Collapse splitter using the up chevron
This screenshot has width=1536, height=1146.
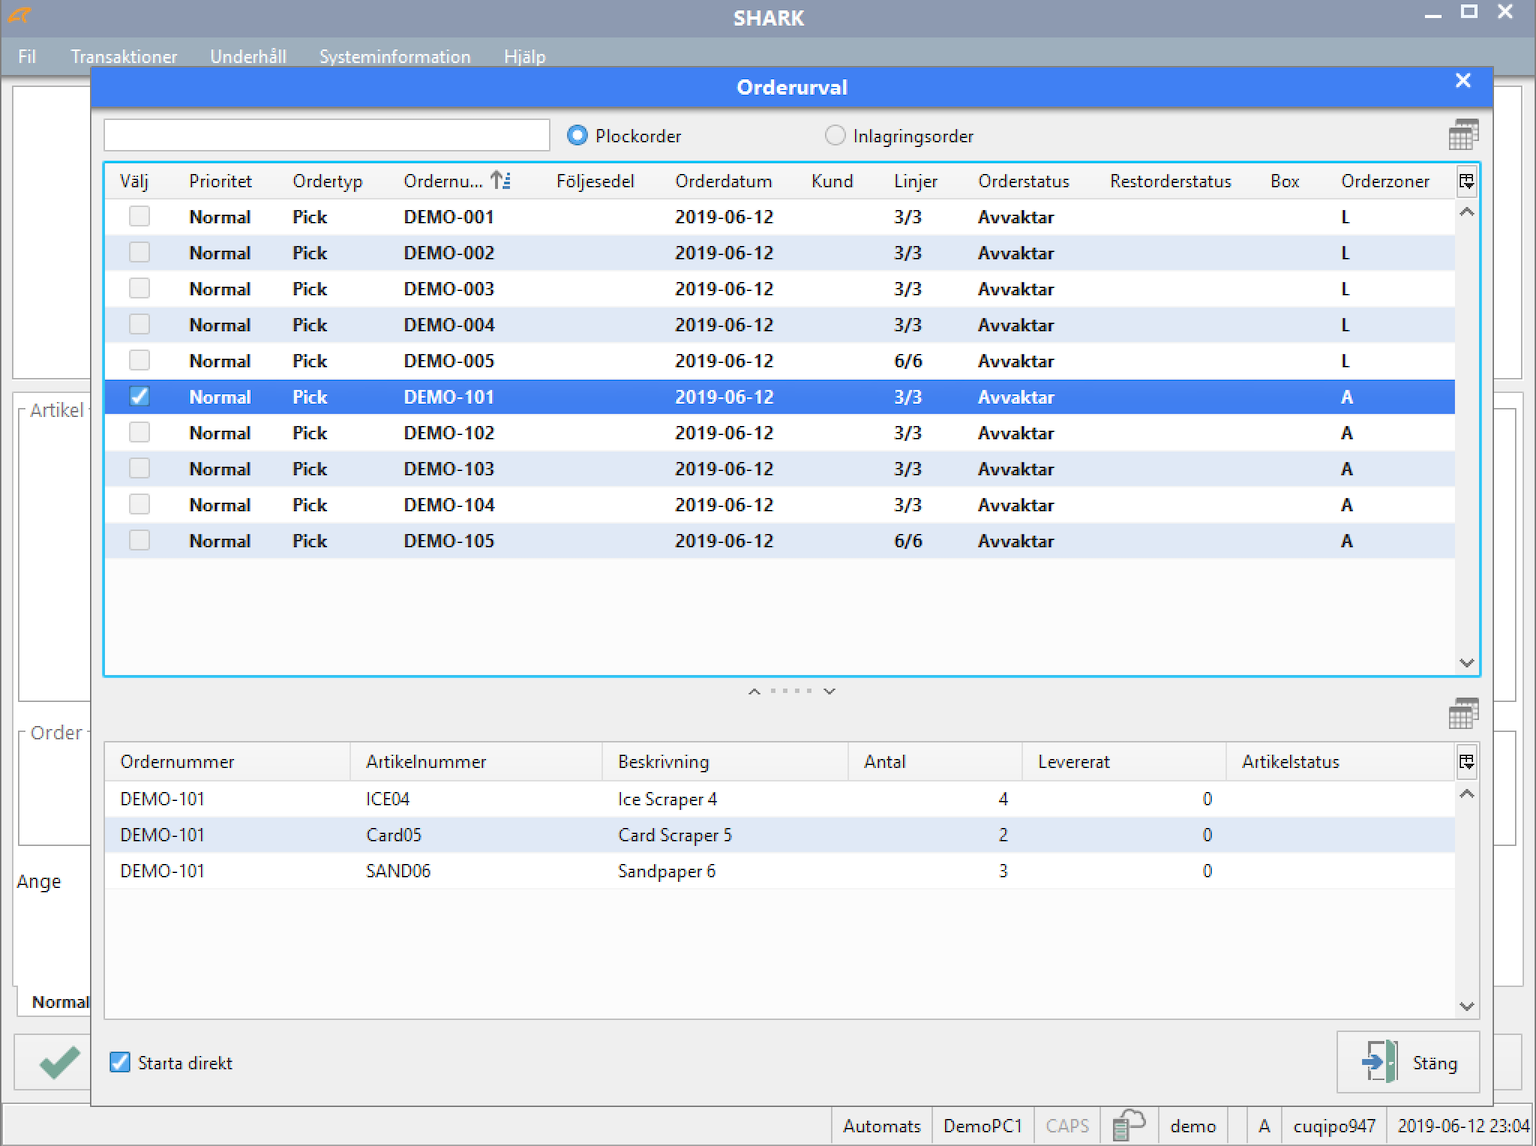pos(754,691)
